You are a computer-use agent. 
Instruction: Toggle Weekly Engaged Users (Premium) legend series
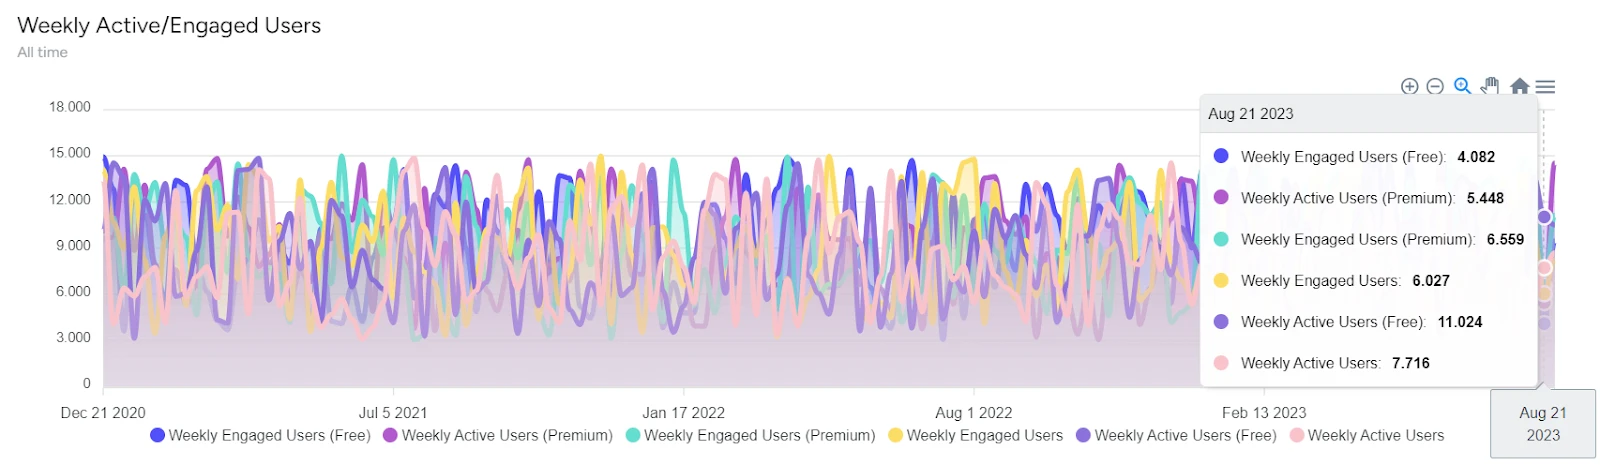coord(750,435)
